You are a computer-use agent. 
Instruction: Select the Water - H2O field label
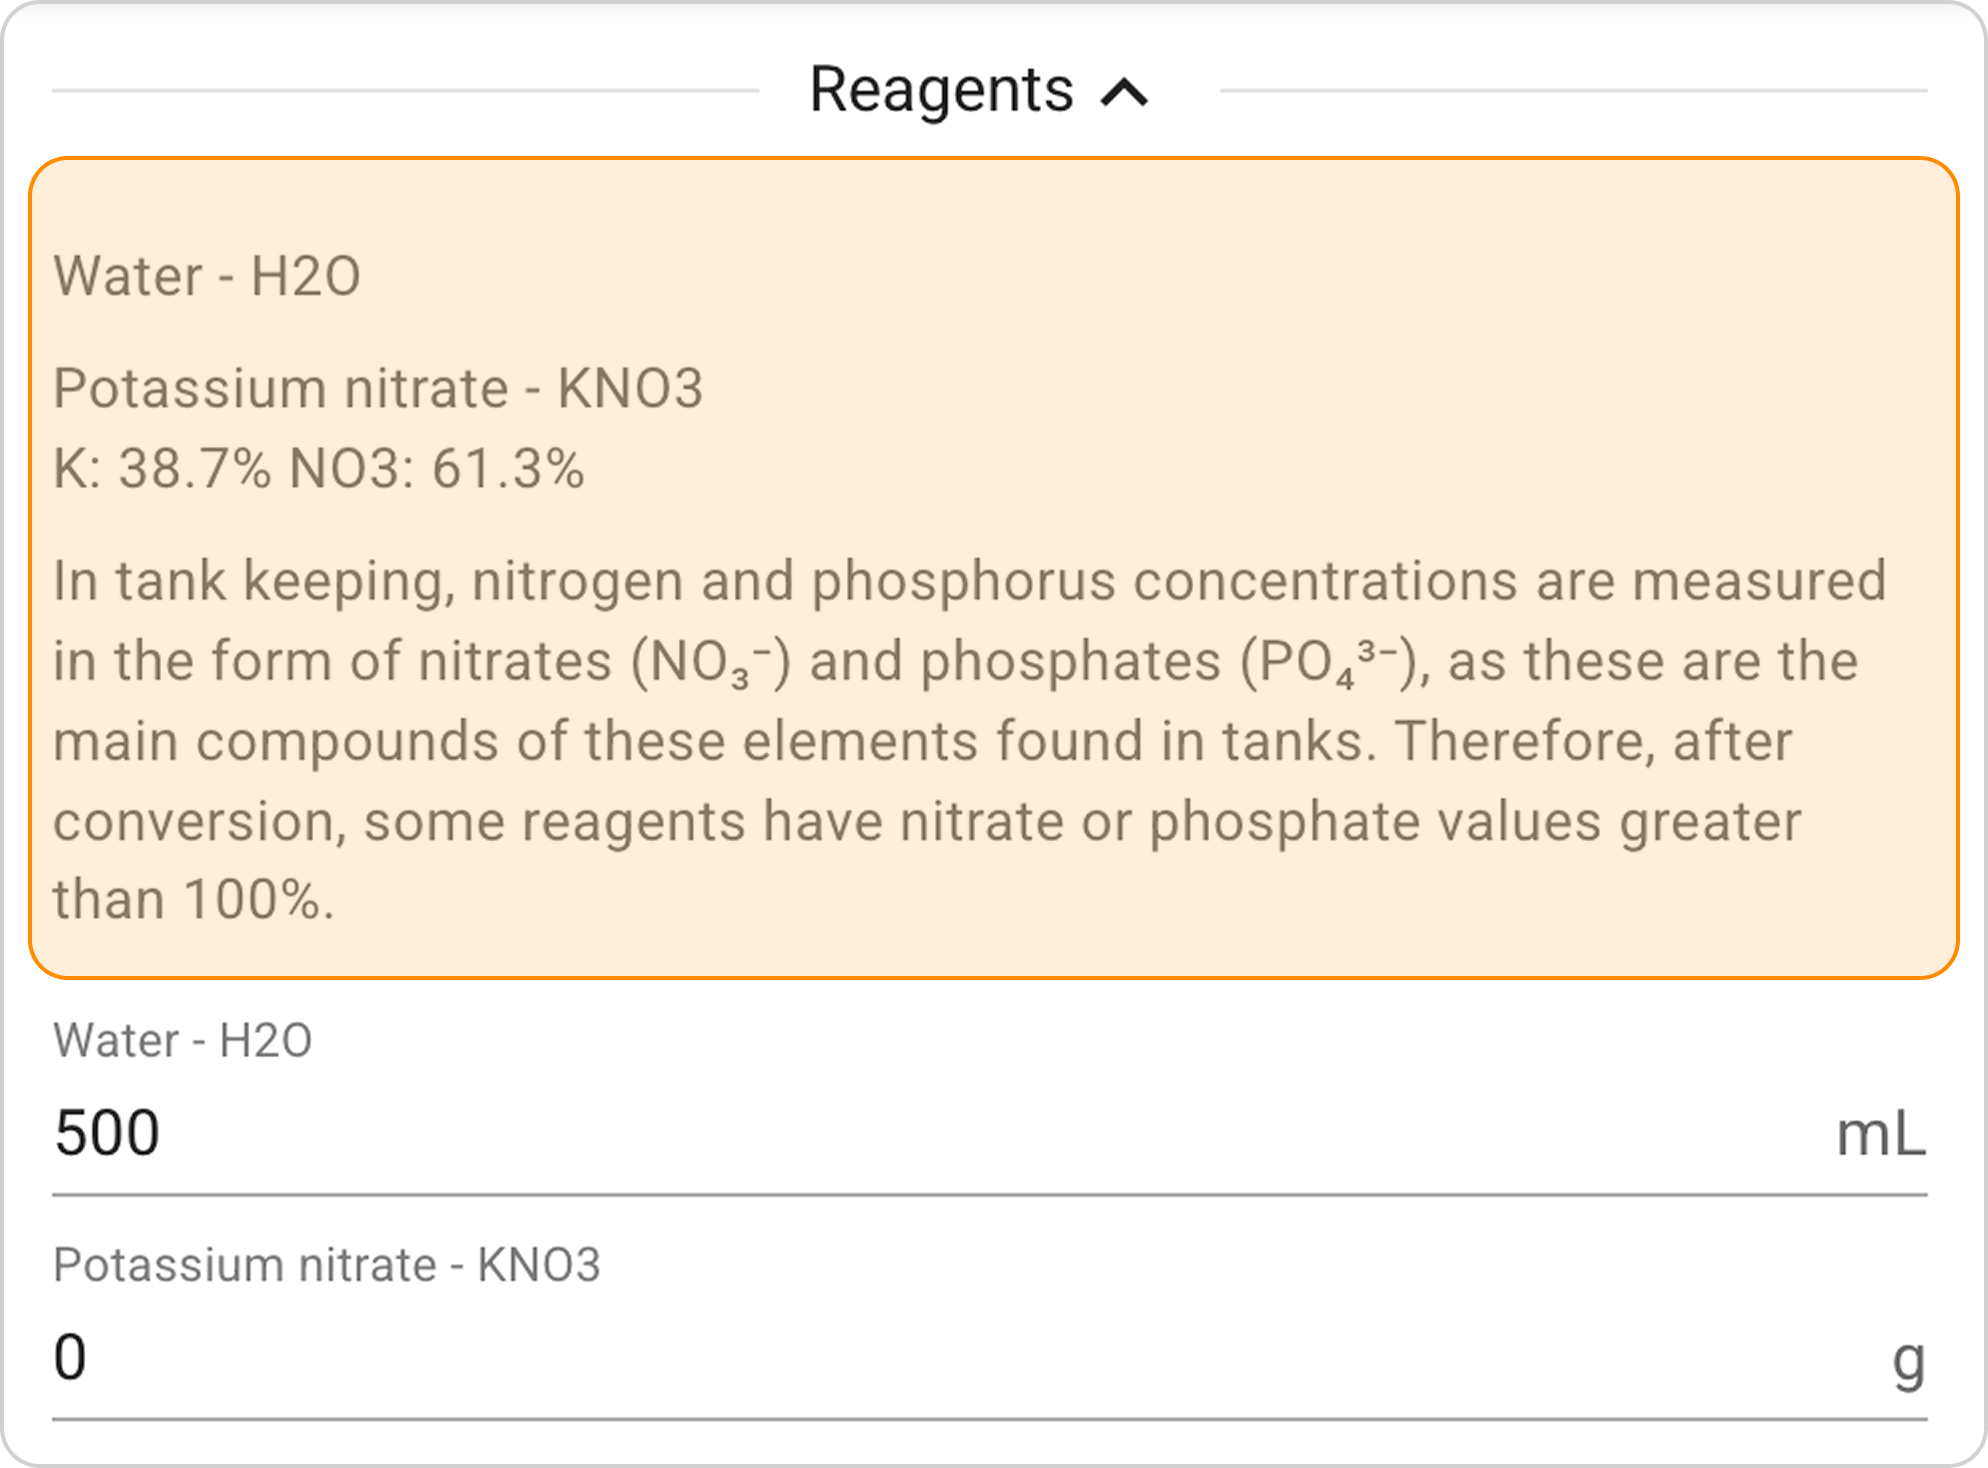click(x=183, y=1040)
